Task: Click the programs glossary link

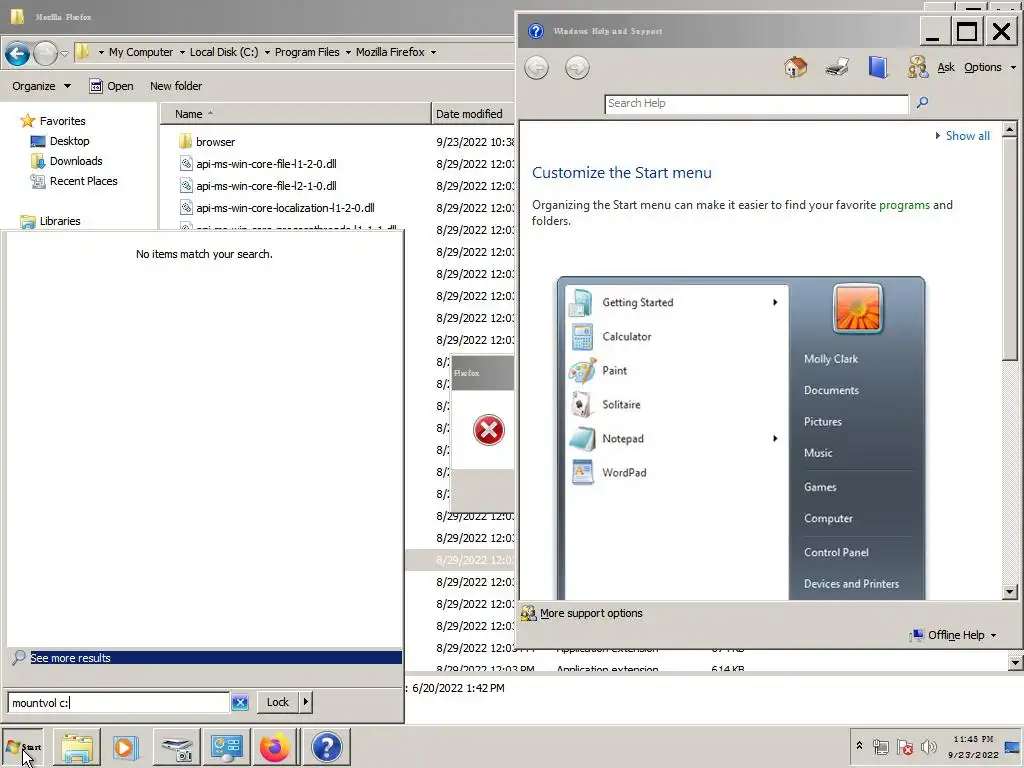Action: point(904,205)
